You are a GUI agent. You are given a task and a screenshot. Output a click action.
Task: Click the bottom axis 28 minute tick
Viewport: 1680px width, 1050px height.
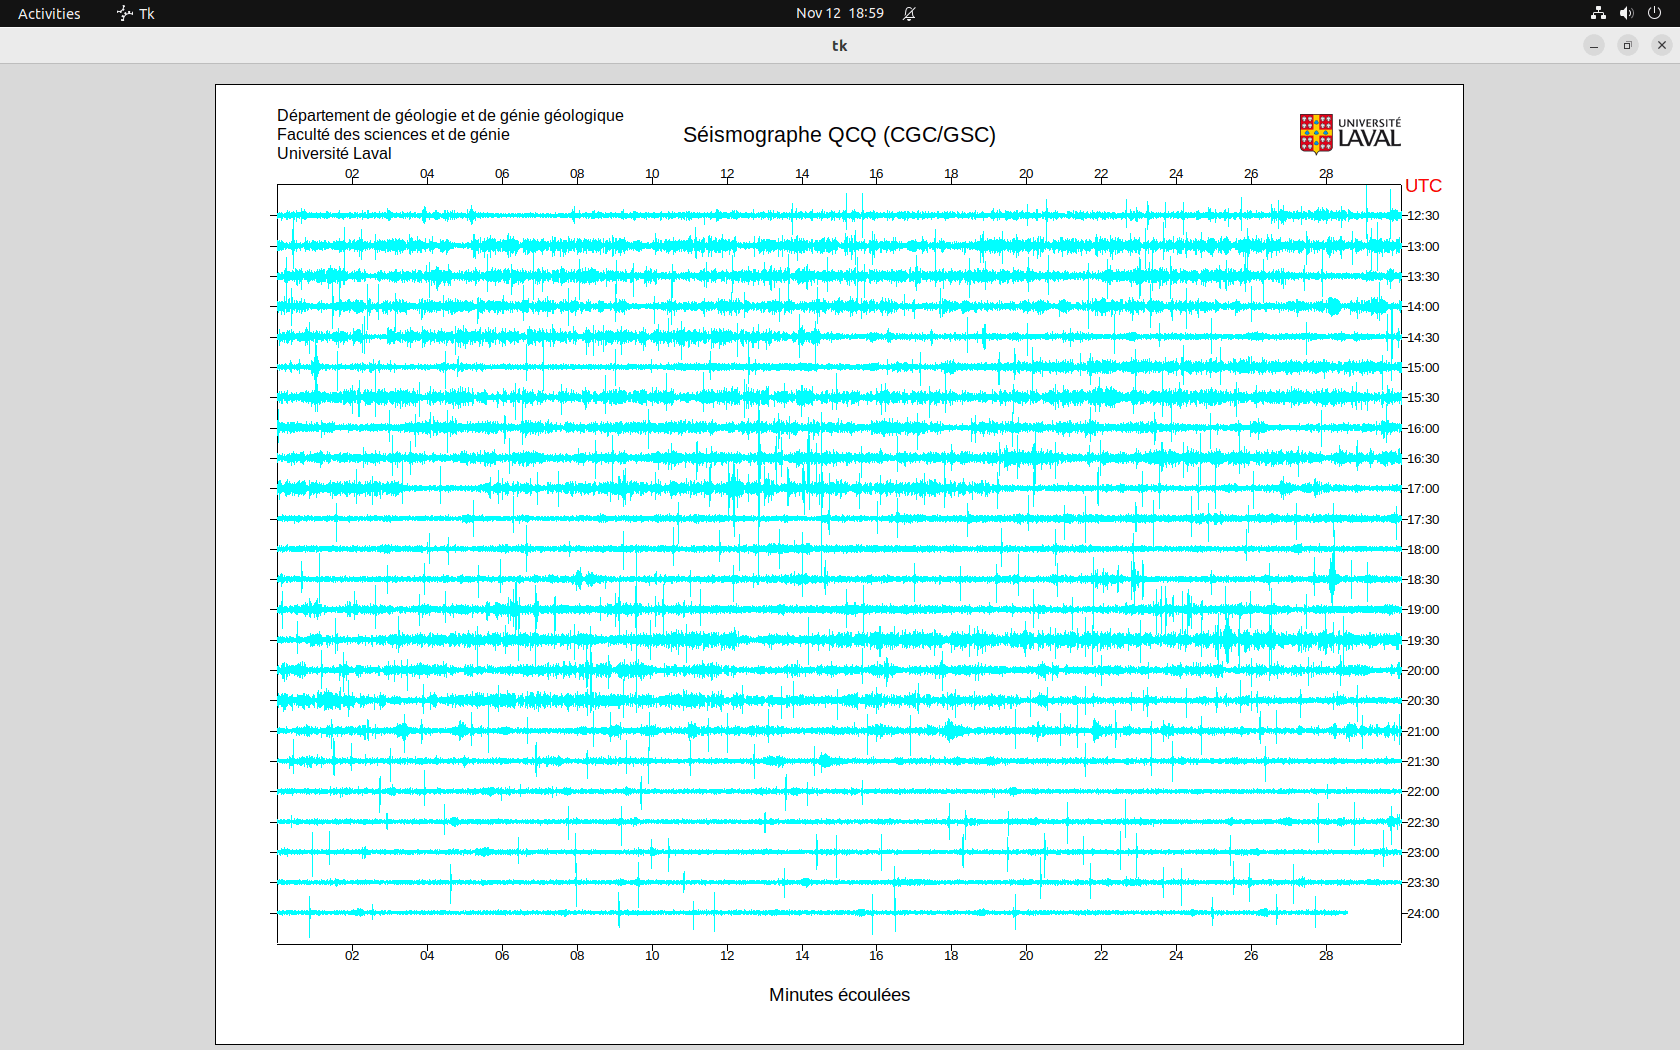pos(1326,955)
